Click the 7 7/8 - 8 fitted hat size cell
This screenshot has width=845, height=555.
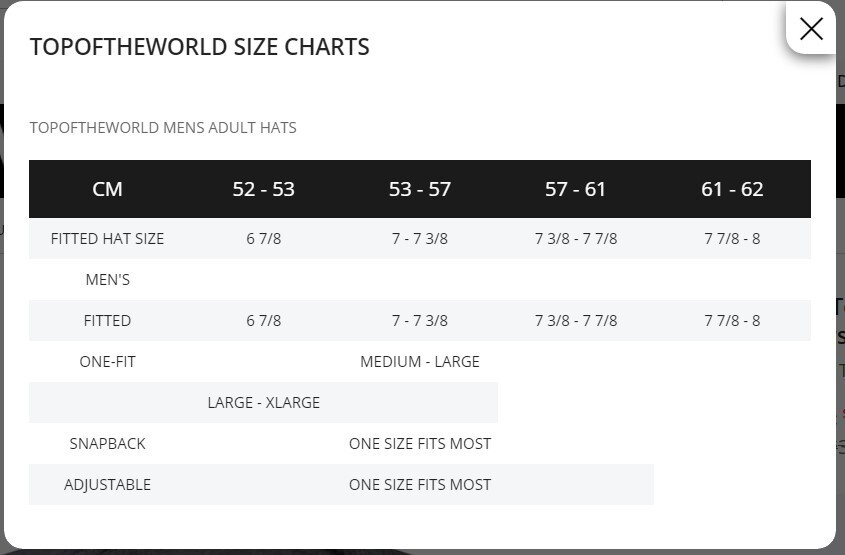(732, 239)
